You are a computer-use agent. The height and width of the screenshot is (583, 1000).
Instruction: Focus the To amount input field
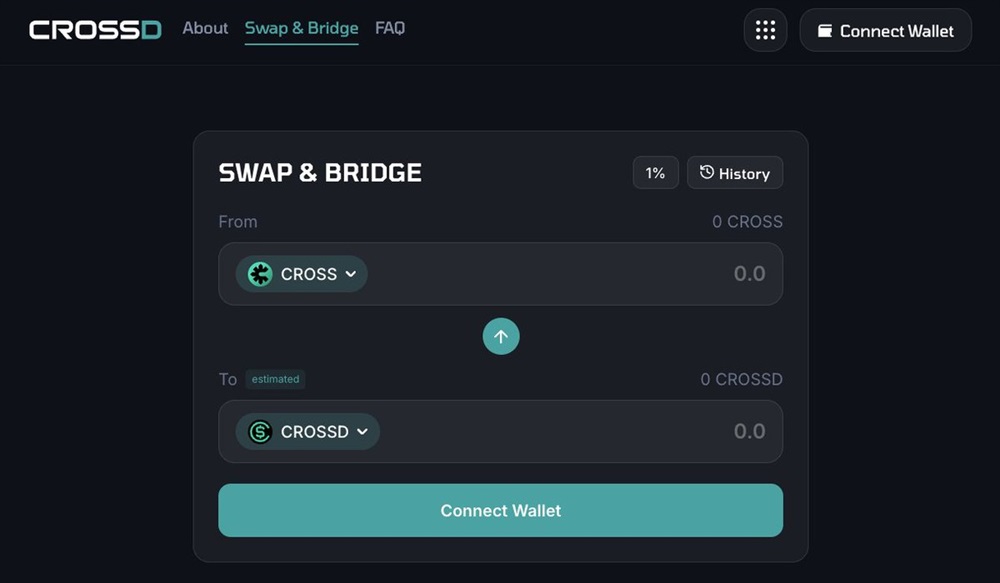600,432
